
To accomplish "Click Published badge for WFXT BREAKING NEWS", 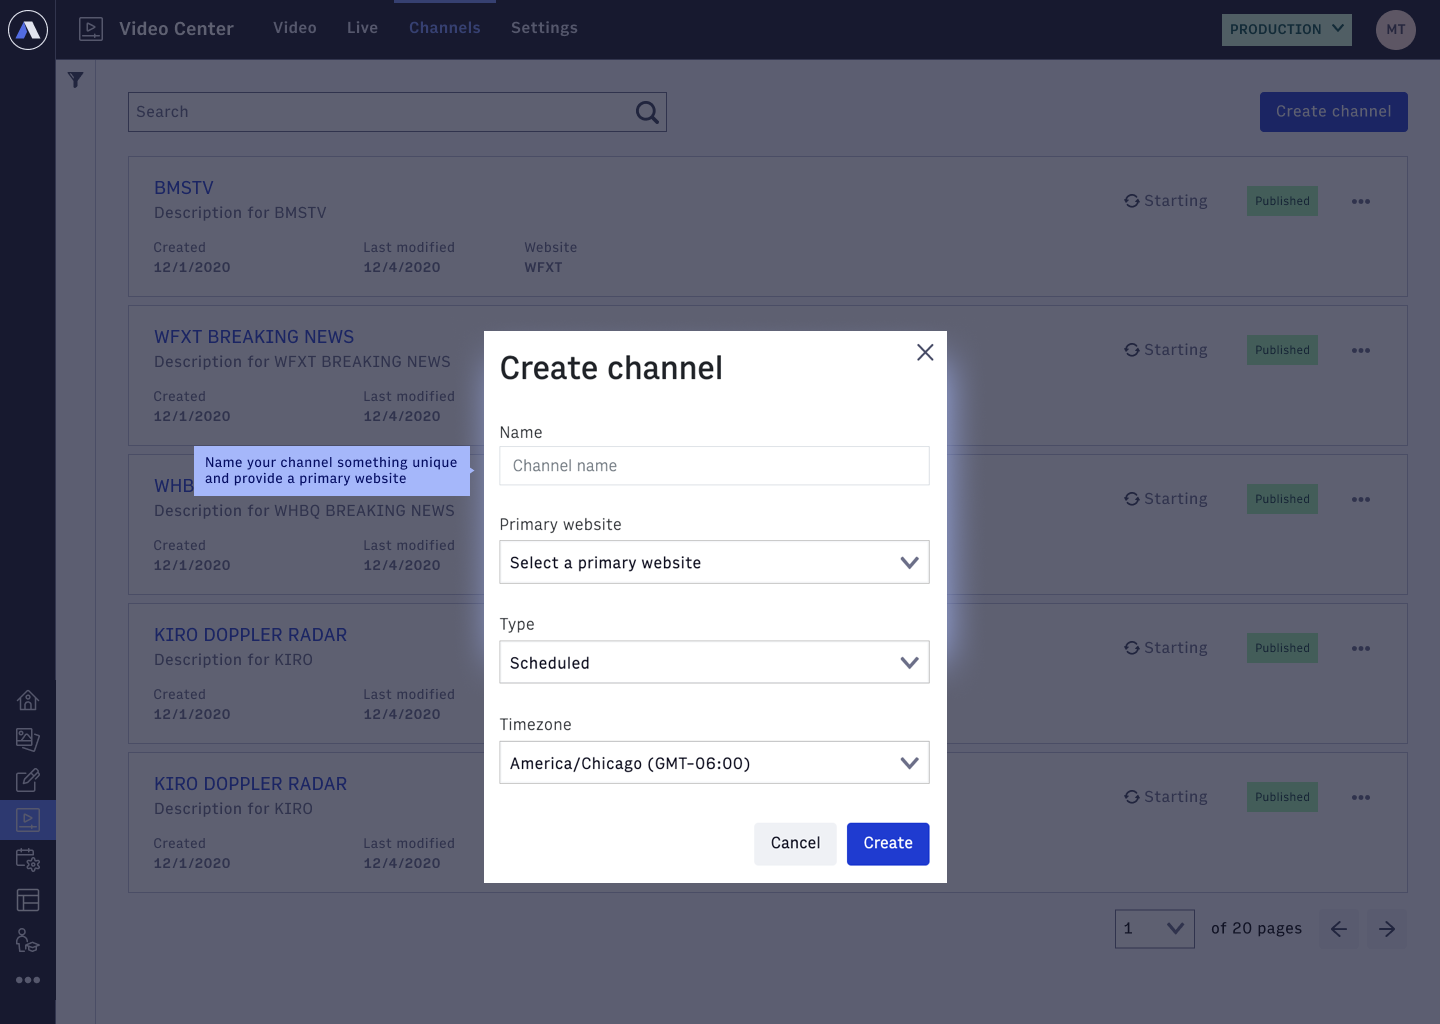I will pos(1282,350).
